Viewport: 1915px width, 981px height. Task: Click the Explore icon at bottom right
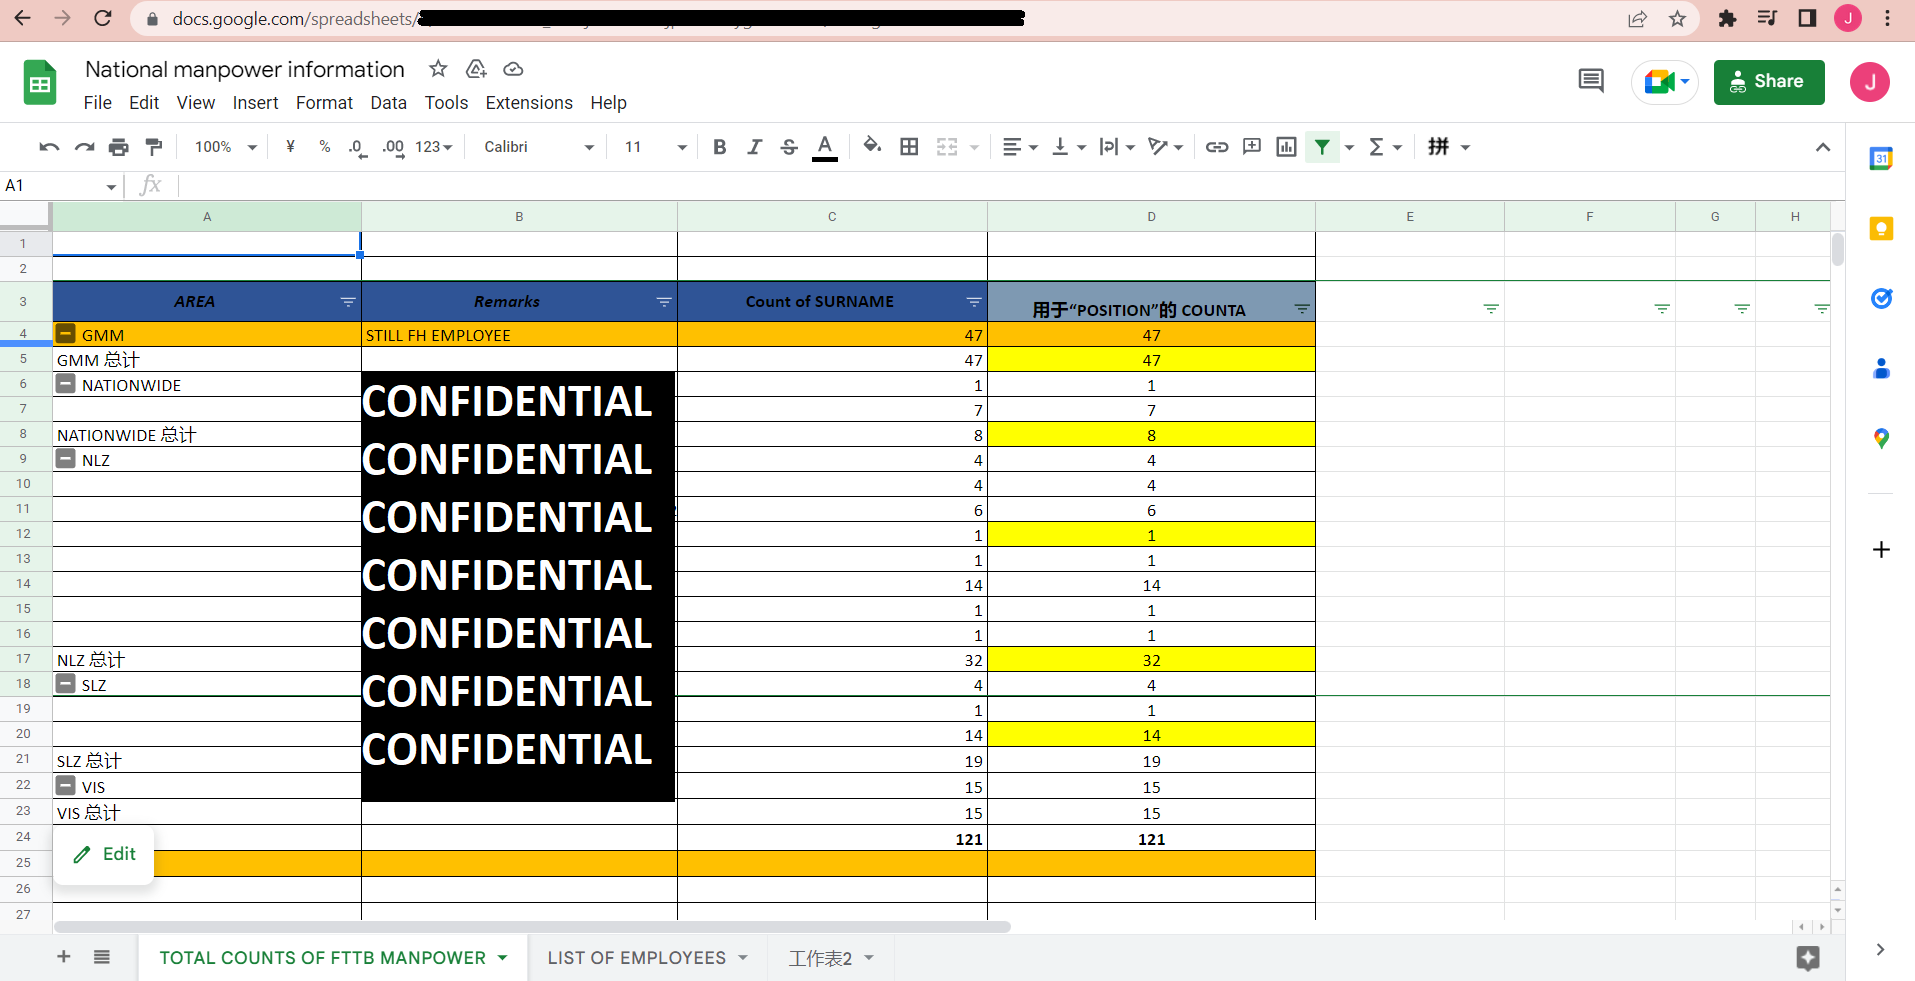click(x=1808, y=958)
